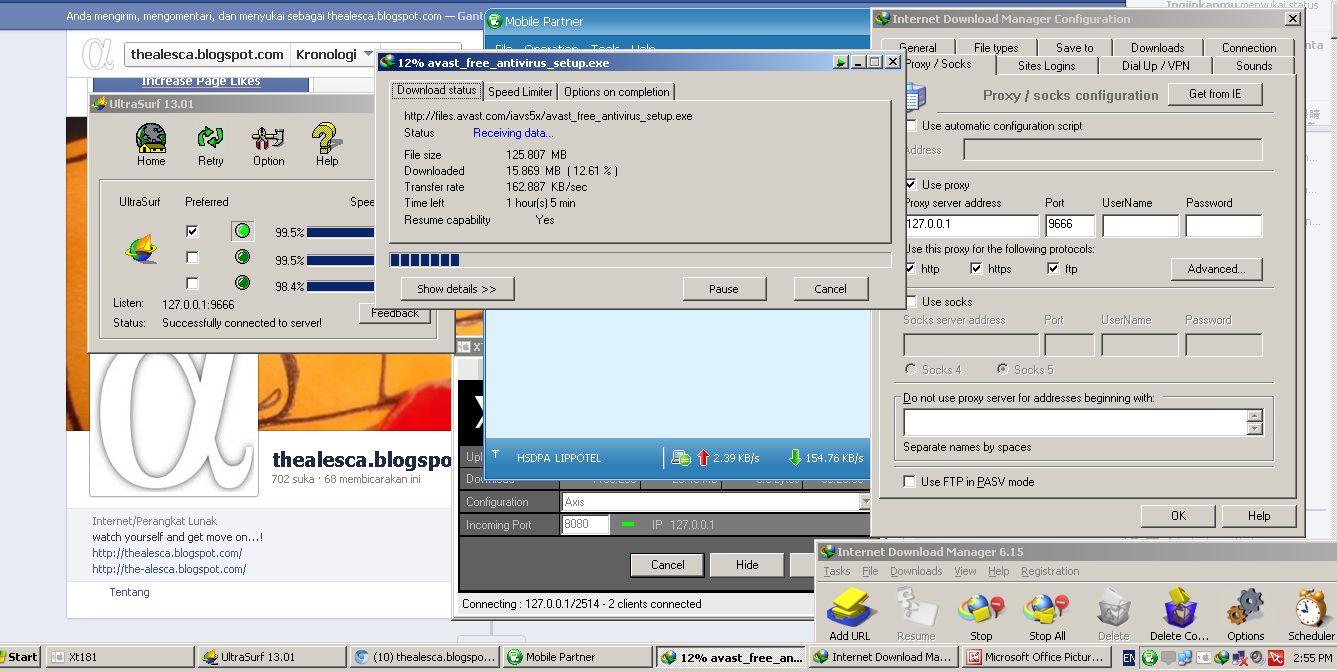Click UltraSurf Feedback button
This screenshot has height=672, width=1337.
coord(395,313)
